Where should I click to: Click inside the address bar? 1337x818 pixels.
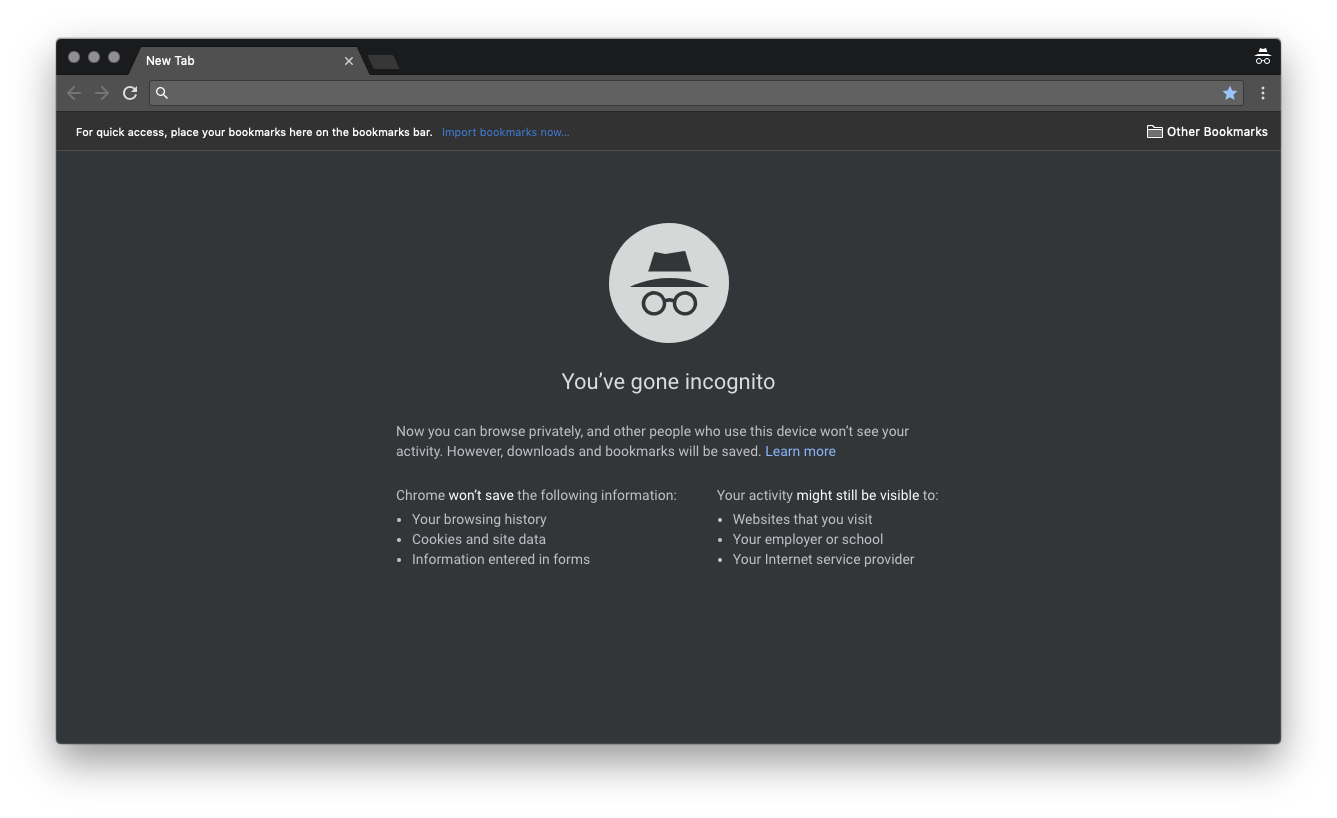point(600,92)
